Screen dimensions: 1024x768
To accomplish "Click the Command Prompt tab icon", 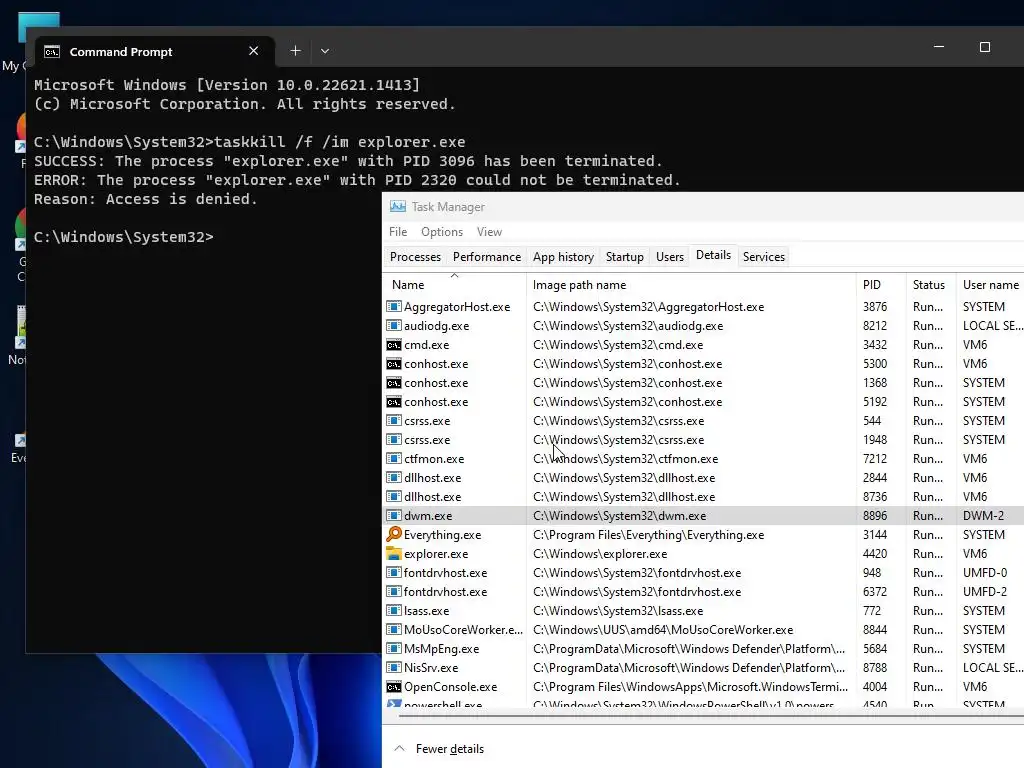I will point(52,52).
